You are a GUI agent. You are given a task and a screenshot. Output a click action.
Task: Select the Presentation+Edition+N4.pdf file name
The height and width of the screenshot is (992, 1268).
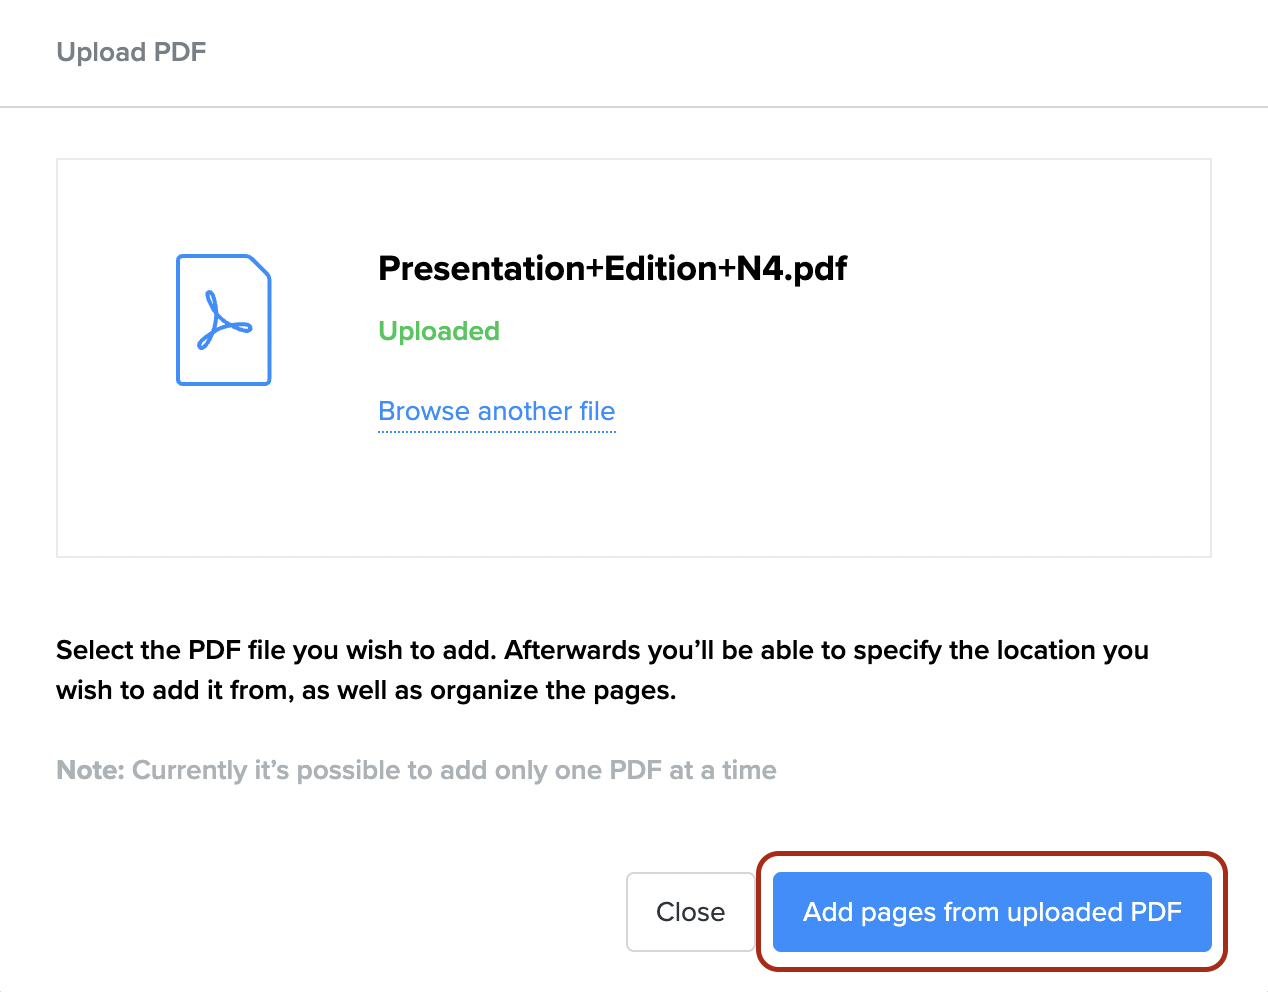(612, 268)
